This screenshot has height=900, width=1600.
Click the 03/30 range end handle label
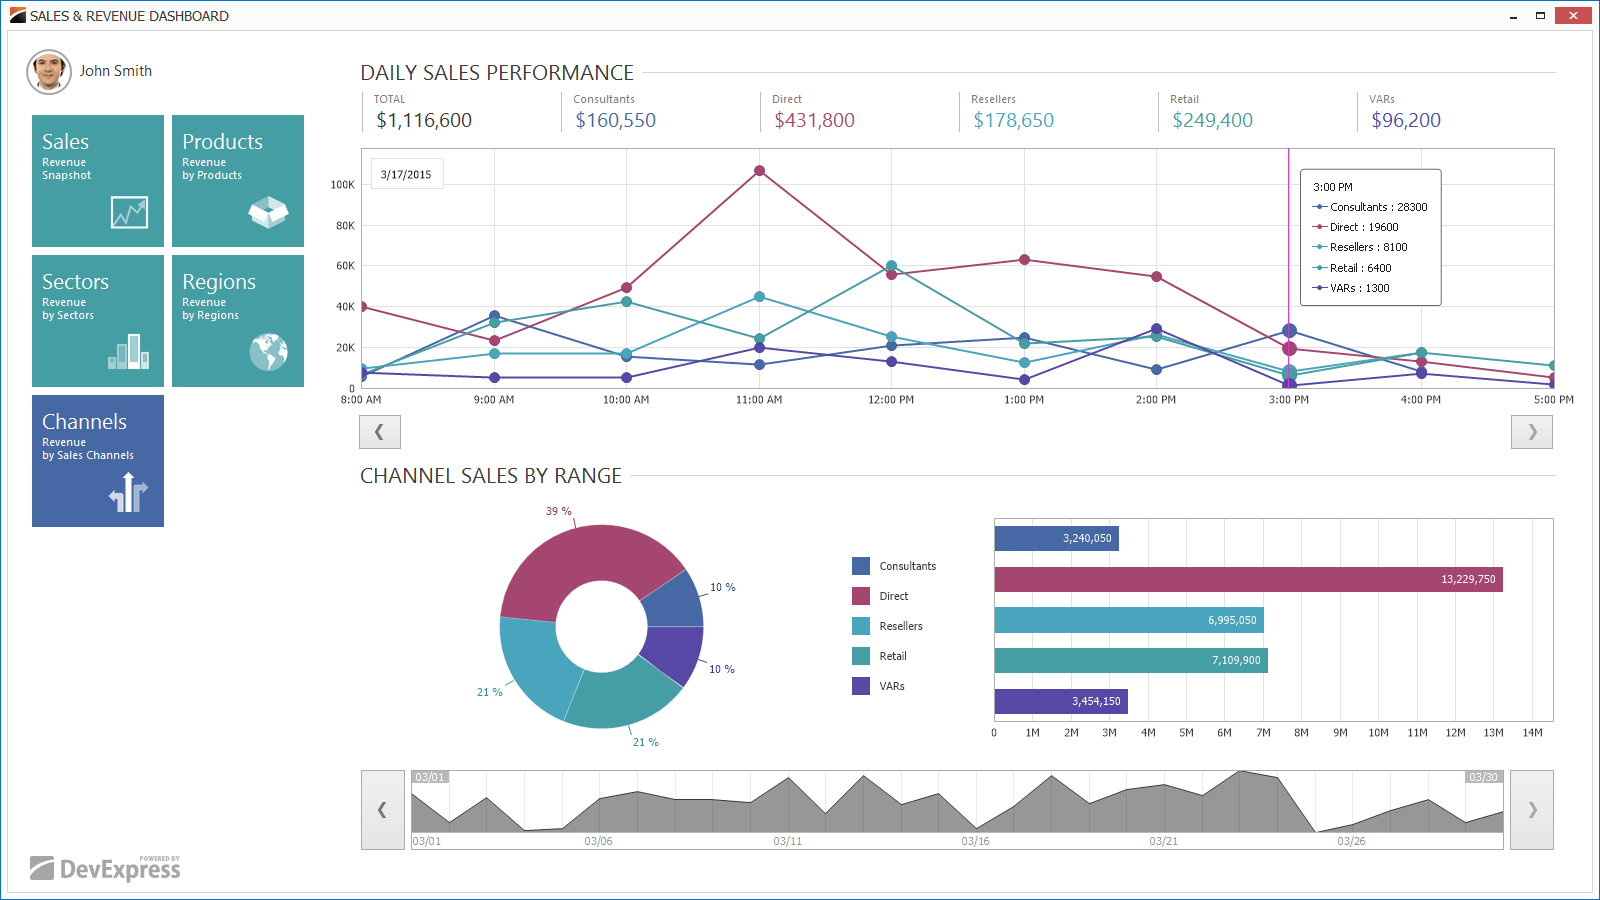1484,777
